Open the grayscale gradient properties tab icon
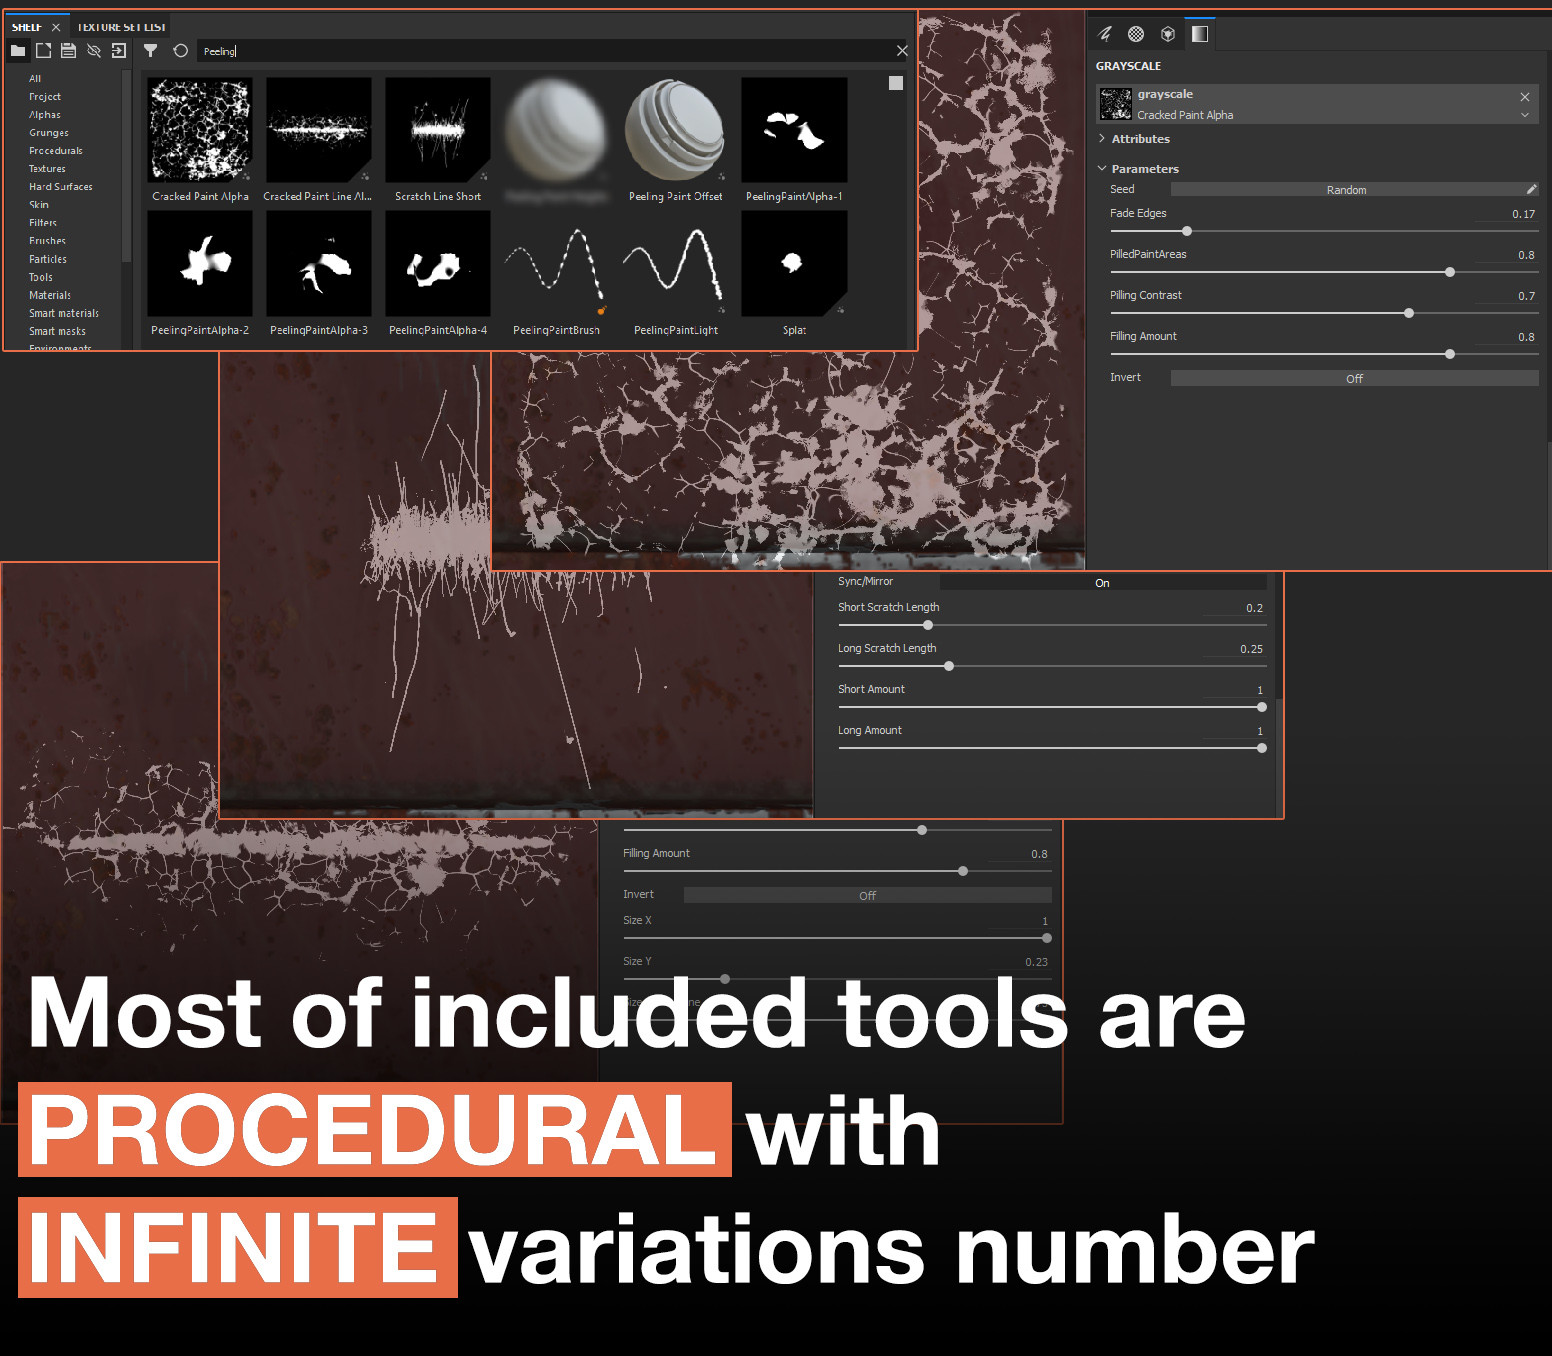The image size is (1552, 1356). coord(1200,34)
